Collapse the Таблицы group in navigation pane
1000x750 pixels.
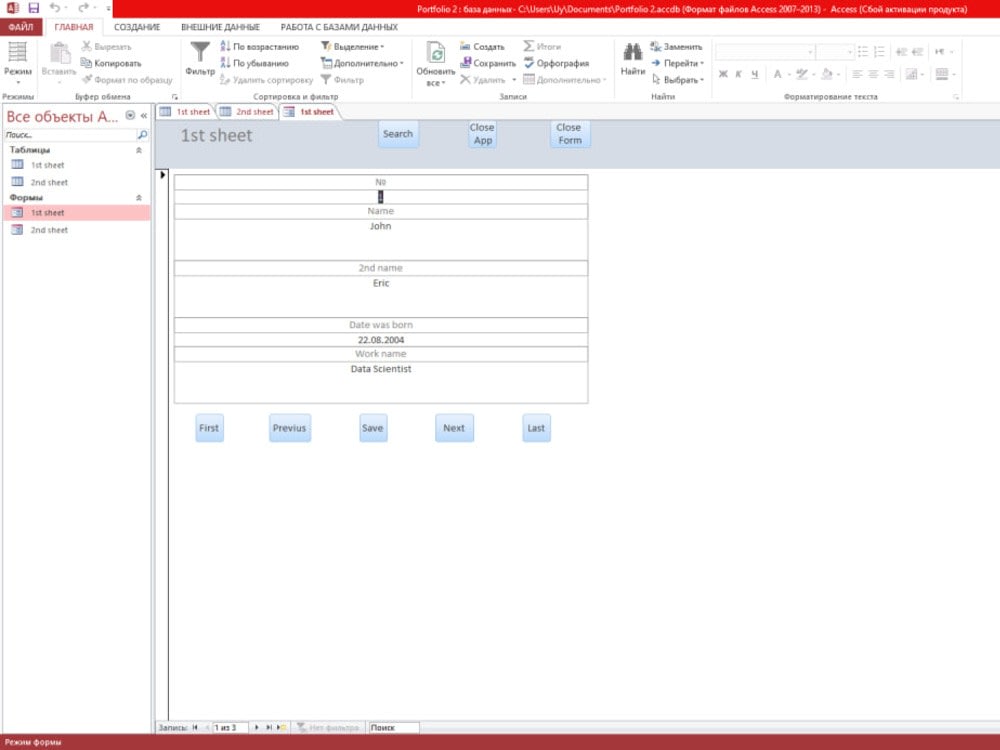coord(139,150)
